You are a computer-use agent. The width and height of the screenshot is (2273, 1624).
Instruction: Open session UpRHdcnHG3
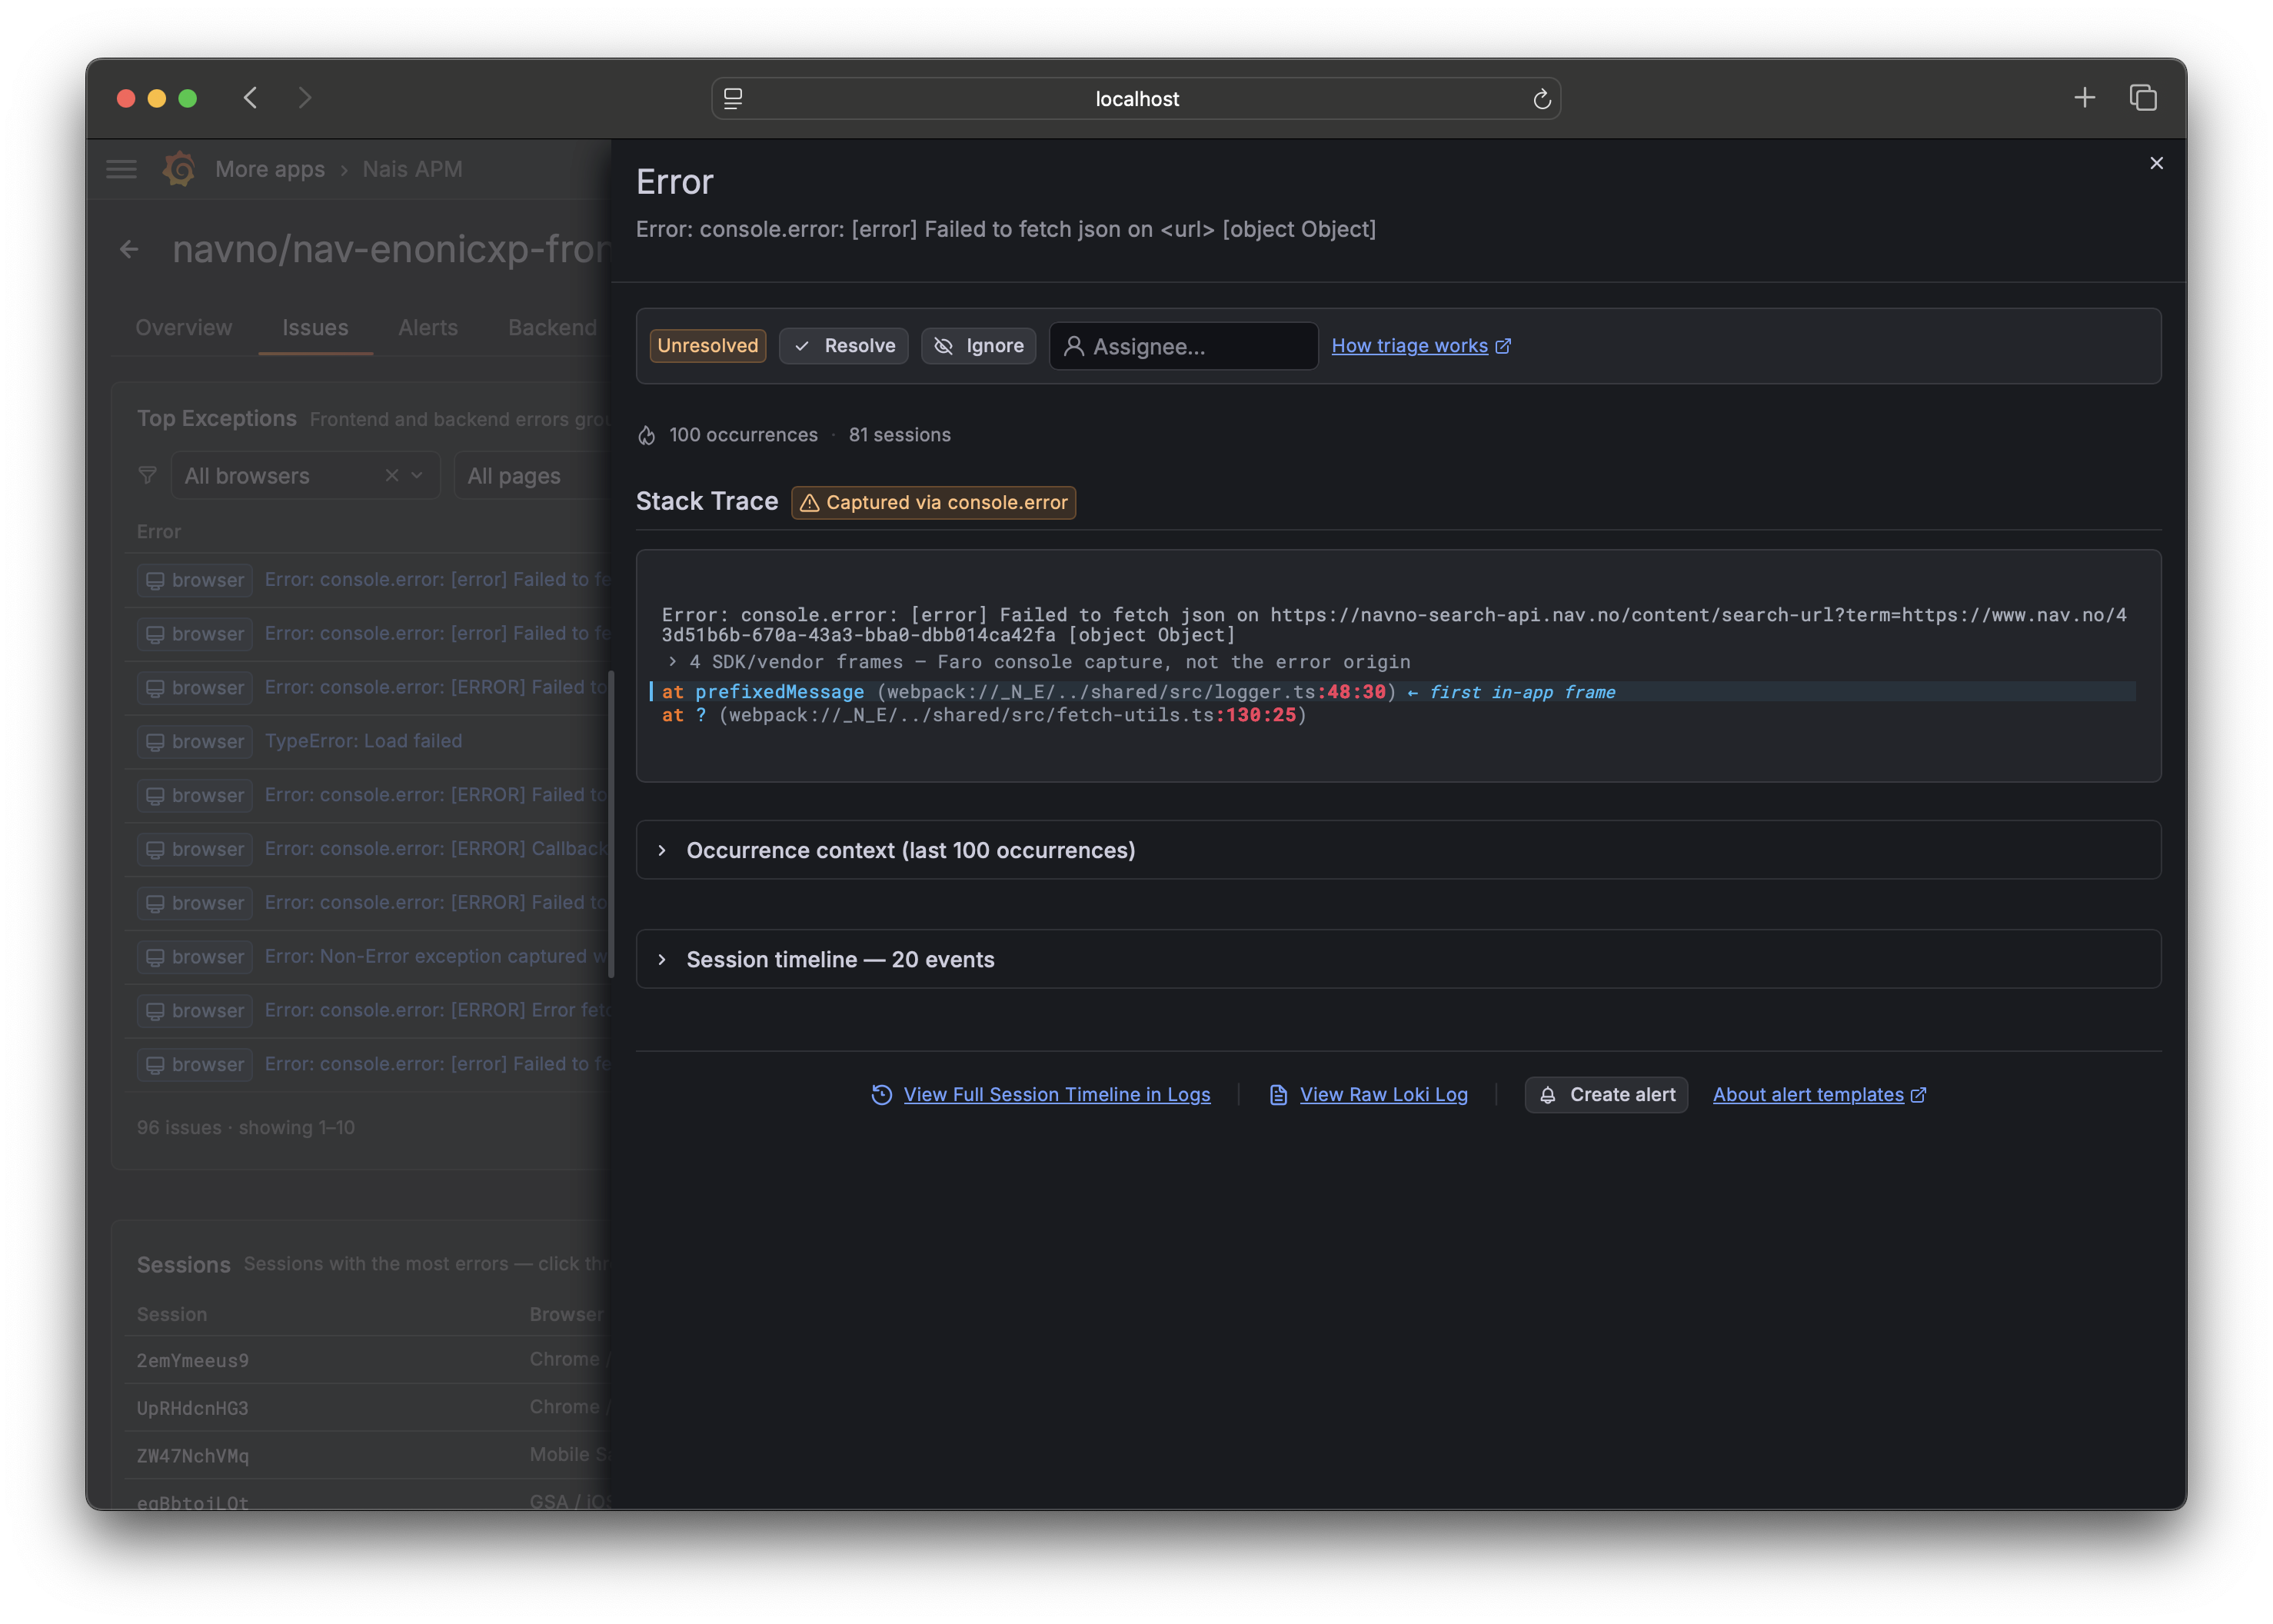pyautogui.click(x=192, y=1408)
